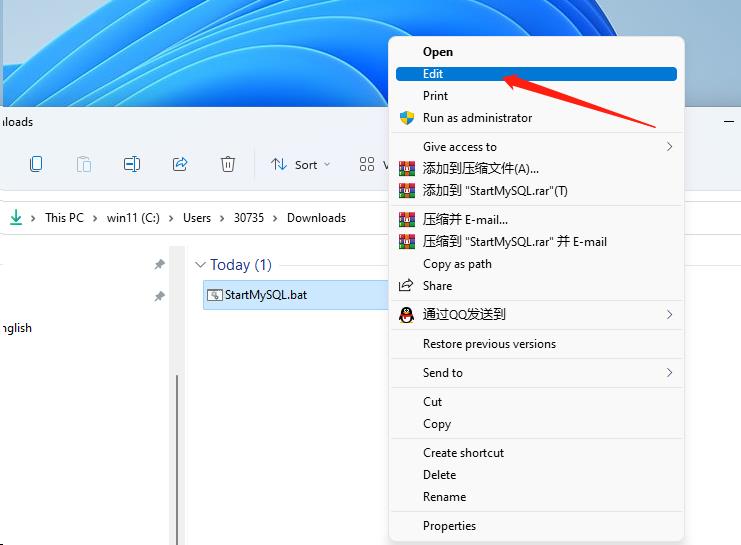This screenshot has width=741, height=545.
Task: Click the Delete trash can icon
Action: (228, 164)
